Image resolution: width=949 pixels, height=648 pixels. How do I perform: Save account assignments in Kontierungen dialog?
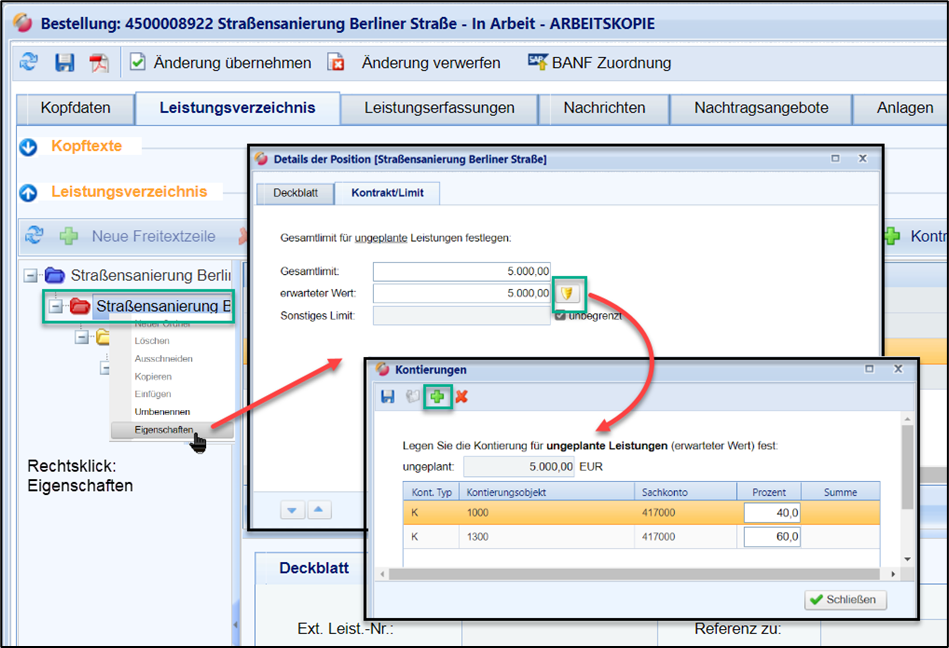[x=388, y=397]
